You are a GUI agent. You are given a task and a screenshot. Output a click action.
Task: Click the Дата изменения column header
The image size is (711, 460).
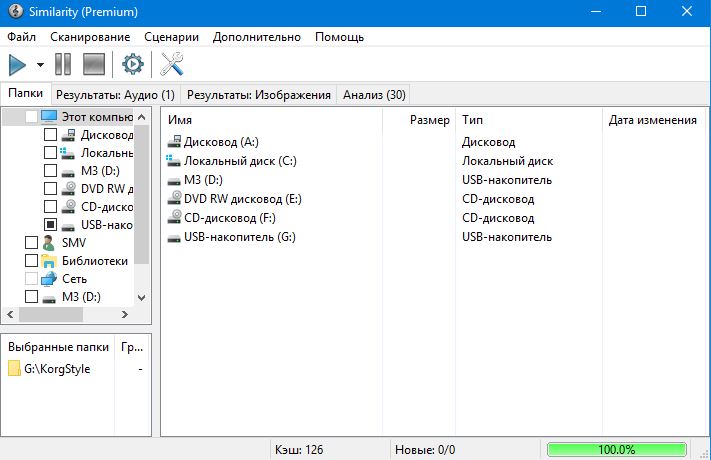tap(652, 120)
